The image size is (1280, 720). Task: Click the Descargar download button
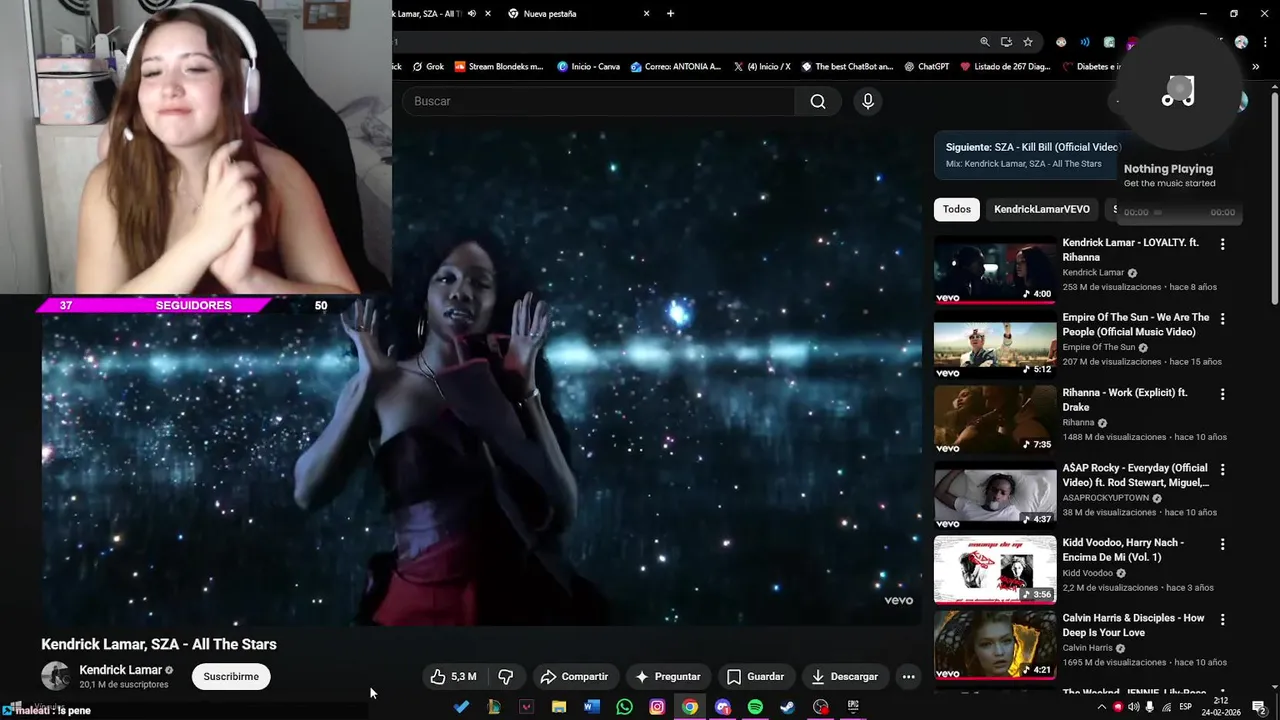(844, 677)
